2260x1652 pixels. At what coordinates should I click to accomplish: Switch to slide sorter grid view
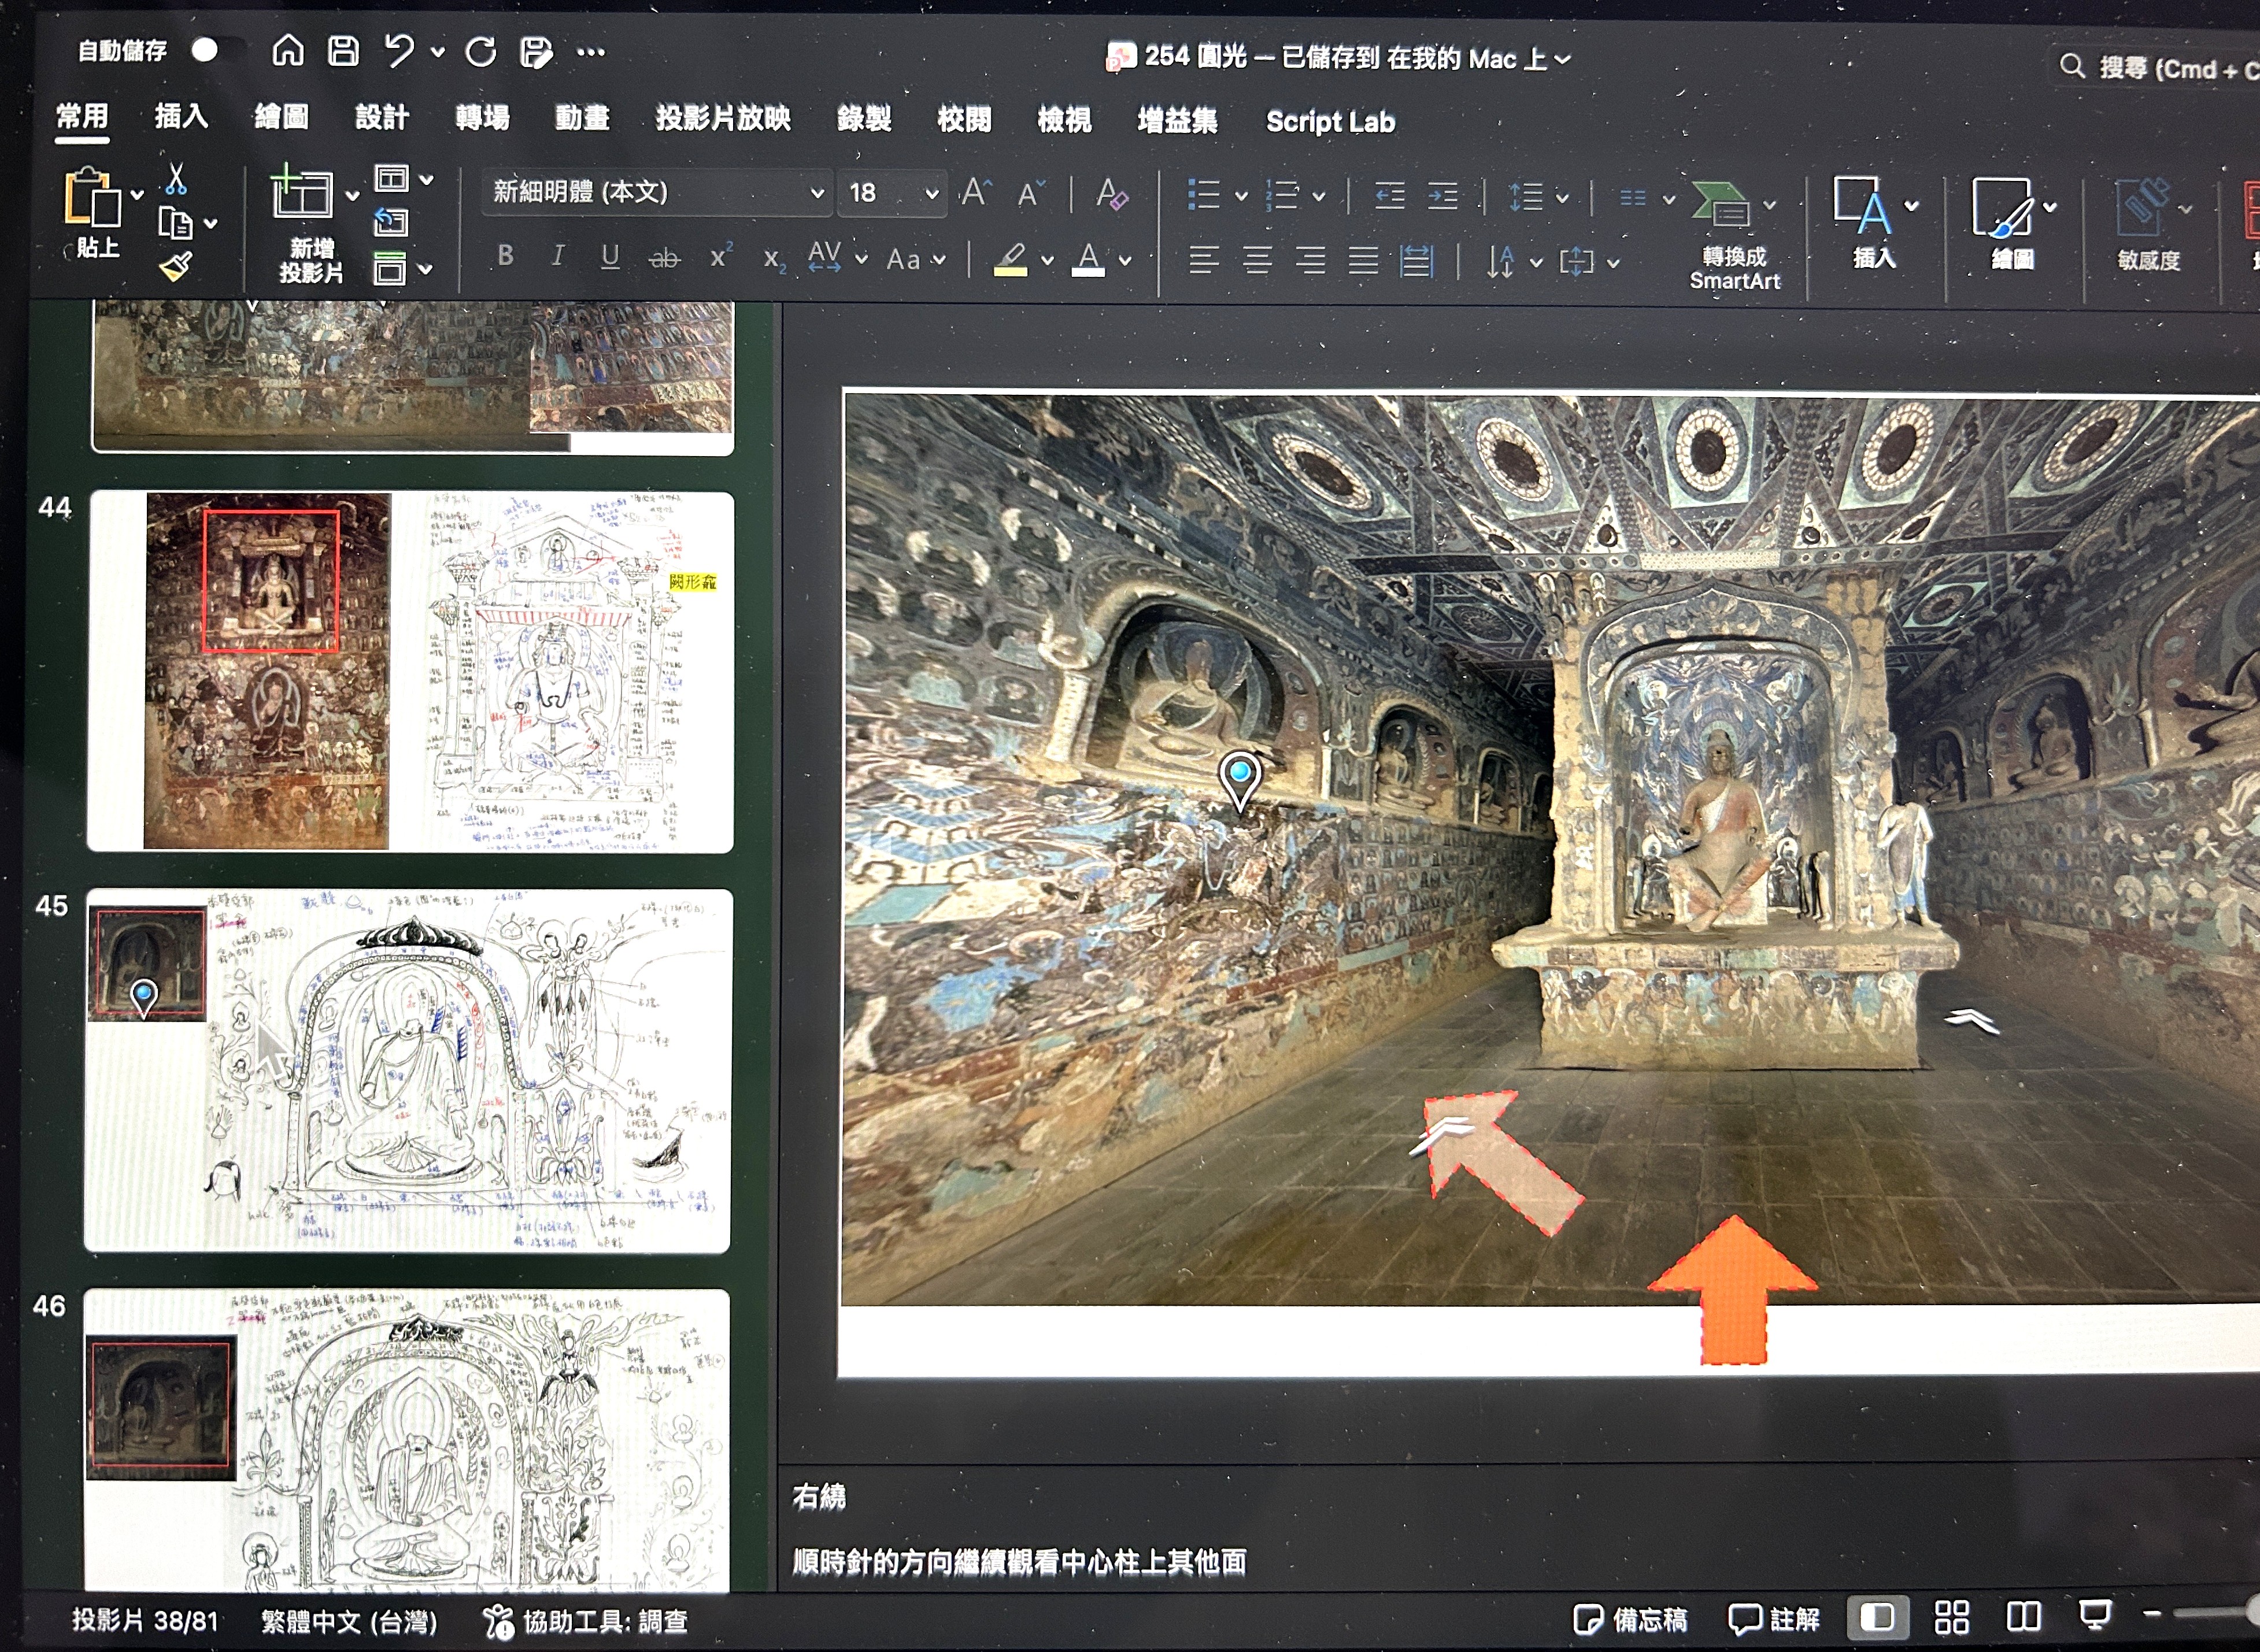click(x=1951, y=1617)
